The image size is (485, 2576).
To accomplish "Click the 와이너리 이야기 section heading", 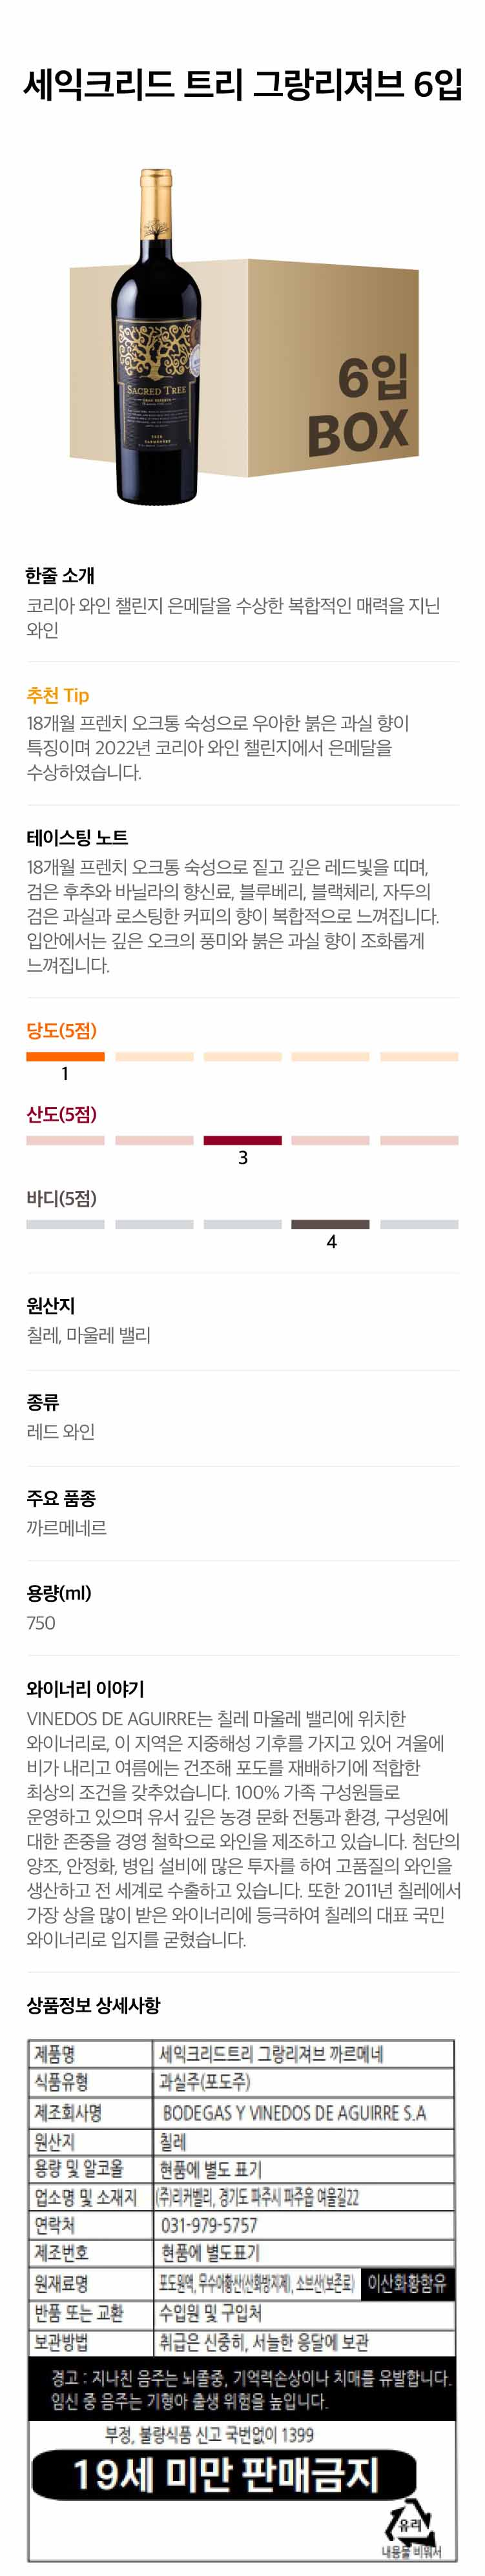I will point(85,1689).
